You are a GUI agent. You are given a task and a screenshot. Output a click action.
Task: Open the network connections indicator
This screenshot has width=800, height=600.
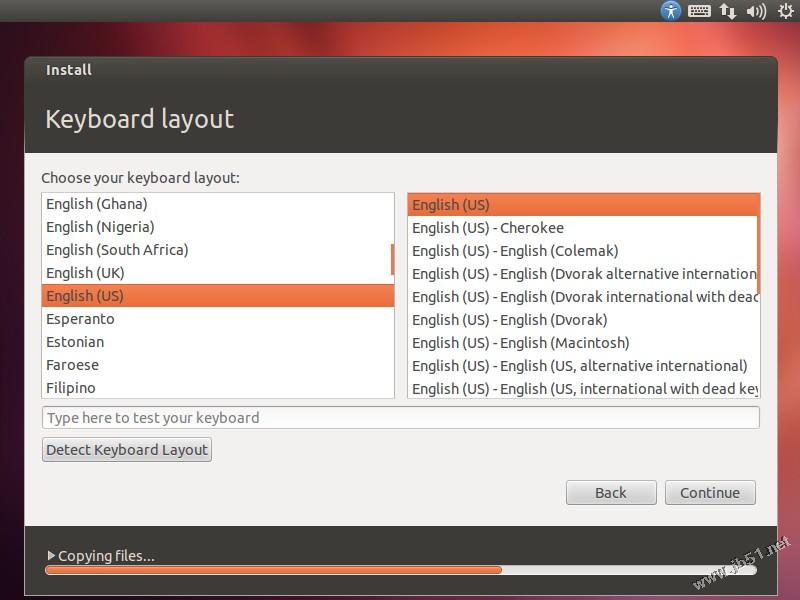[728, 11]
